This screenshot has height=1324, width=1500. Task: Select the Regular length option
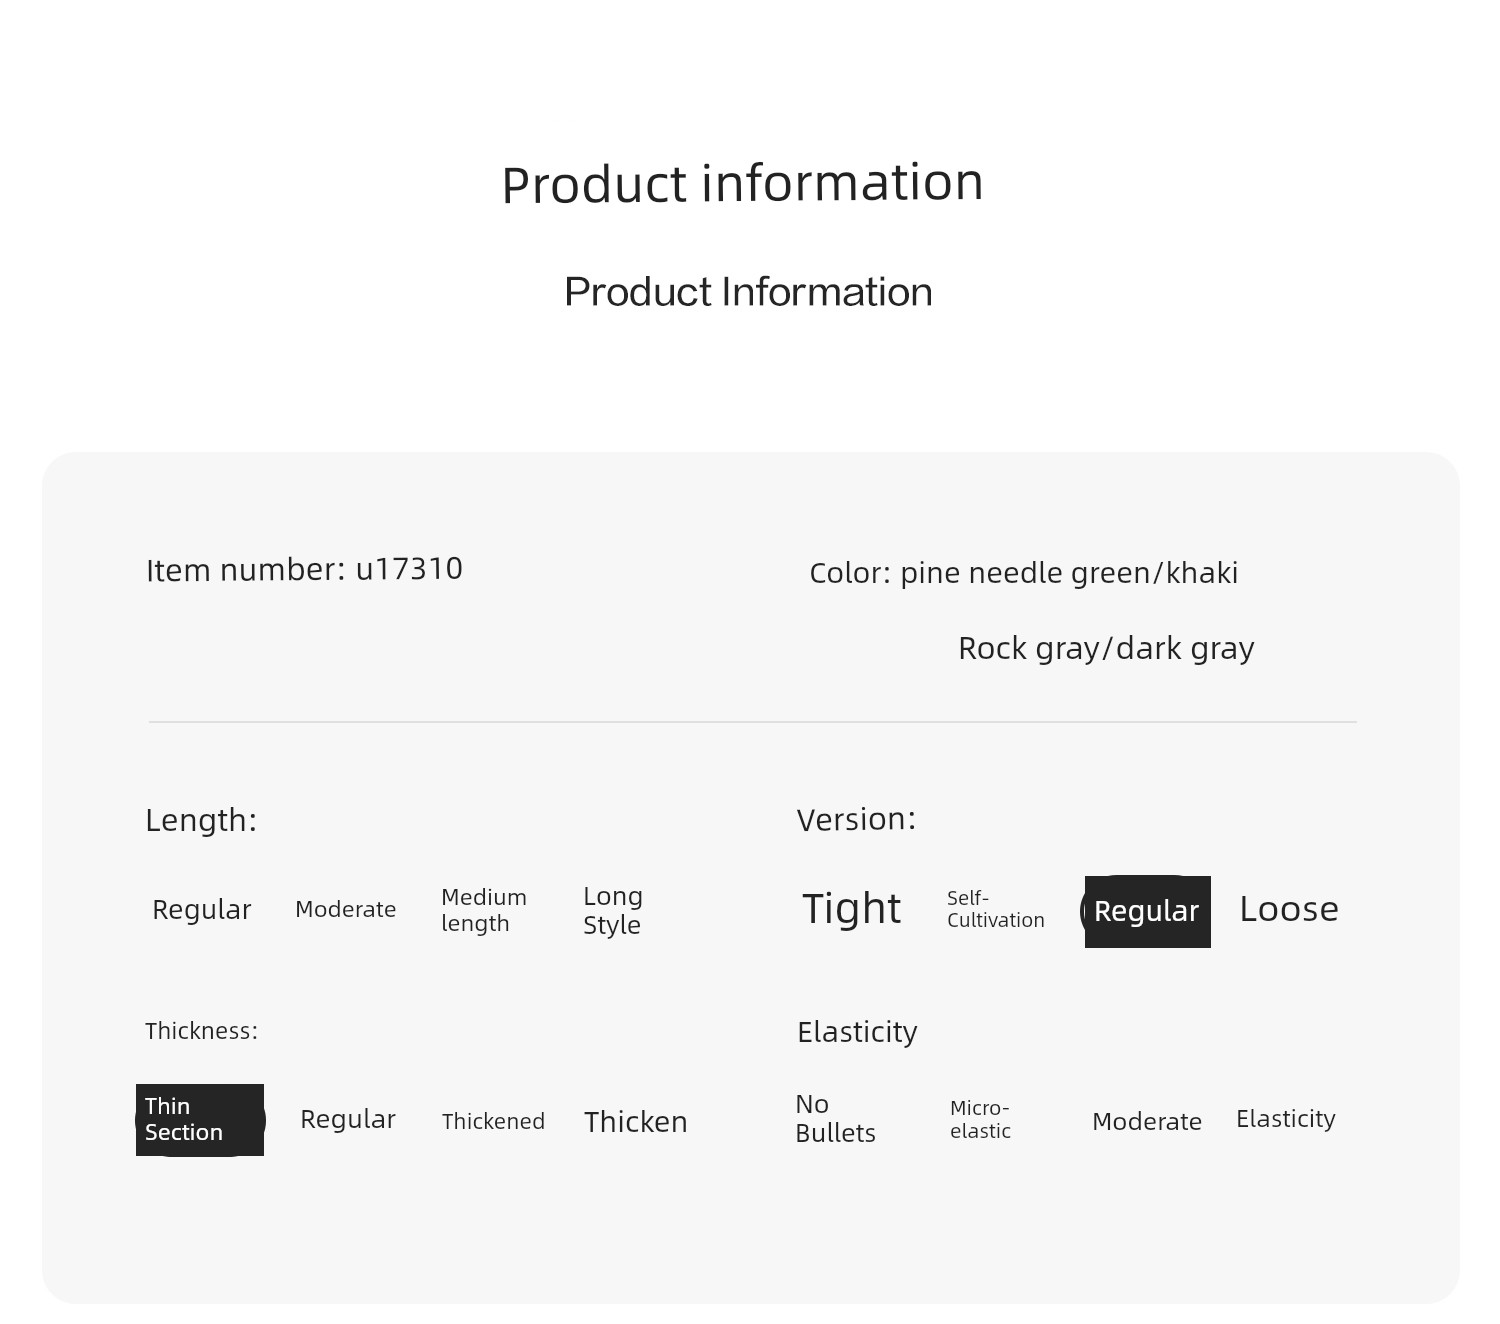tap(202, 910)
